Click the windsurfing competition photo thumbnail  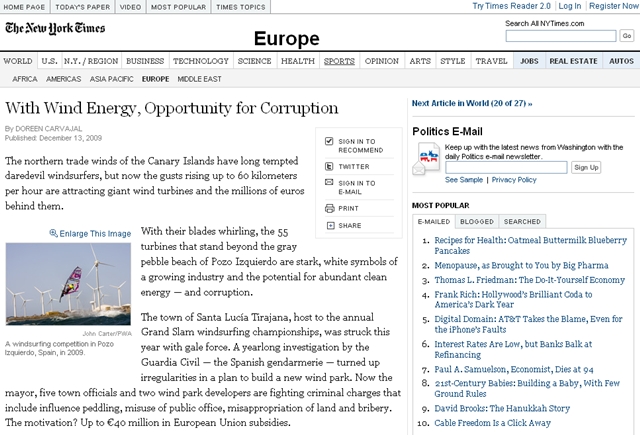click(x=70, y=280)
